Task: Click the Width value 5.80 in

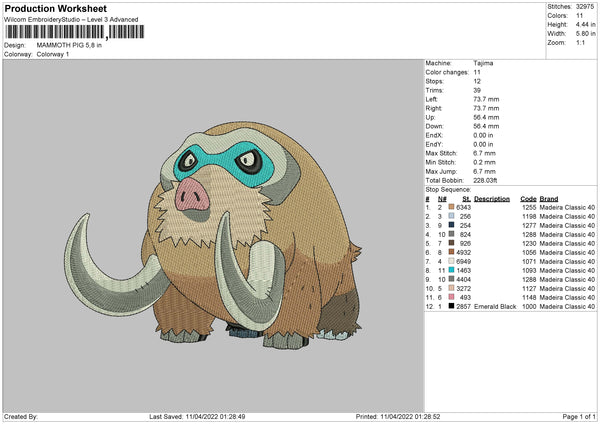Action: pos(586,34)
